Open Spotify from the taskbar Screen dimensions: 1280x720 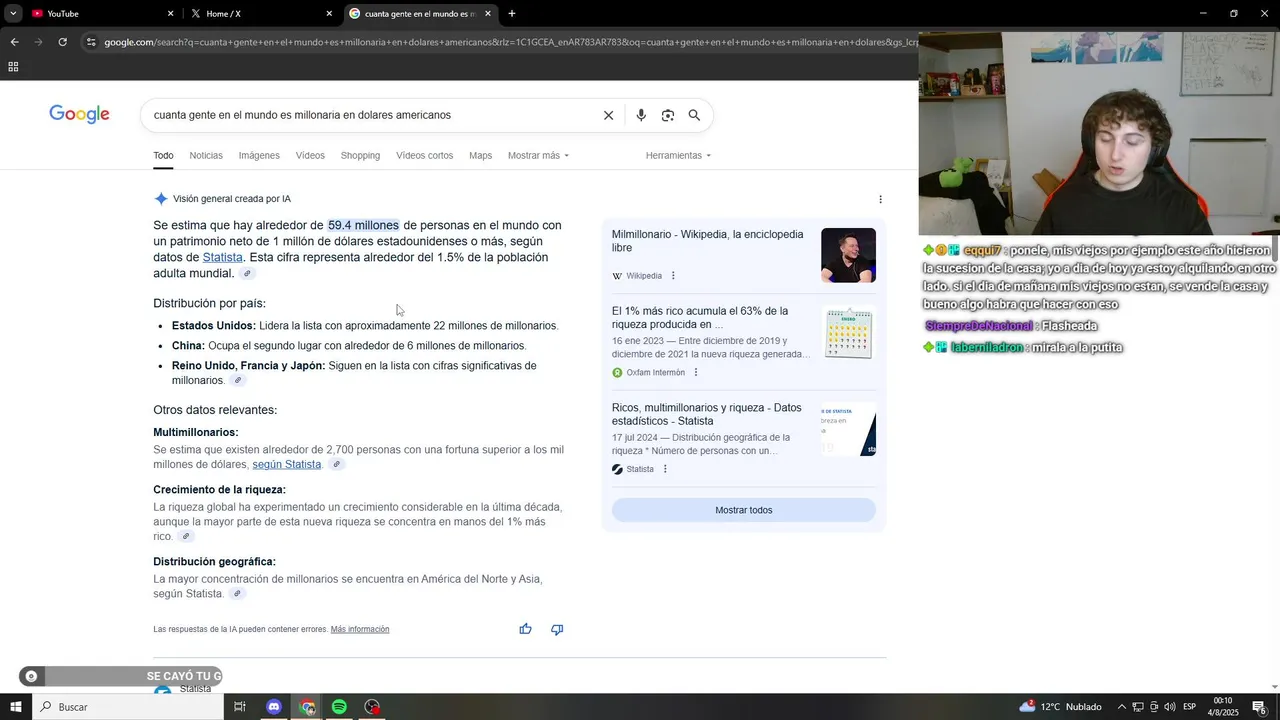point(339,707)
